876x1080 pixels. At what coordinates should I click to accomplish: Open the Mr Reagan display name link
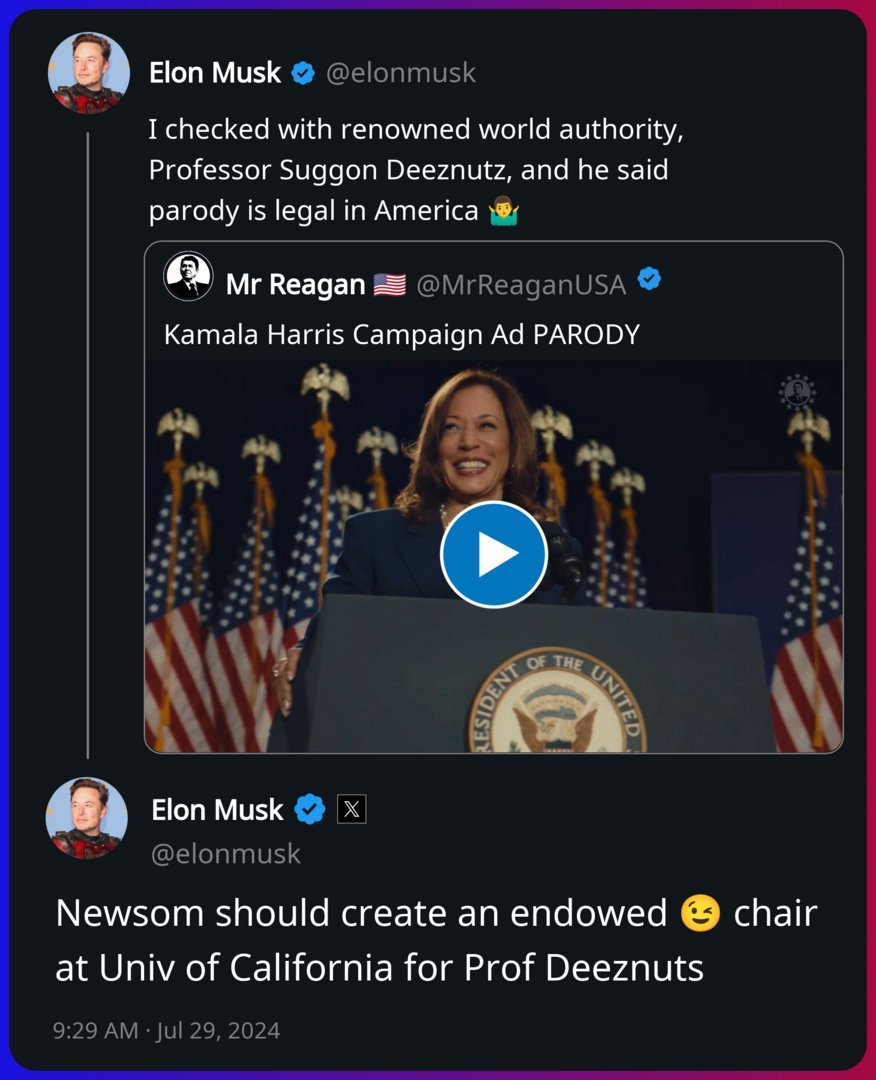click(295, 285)
